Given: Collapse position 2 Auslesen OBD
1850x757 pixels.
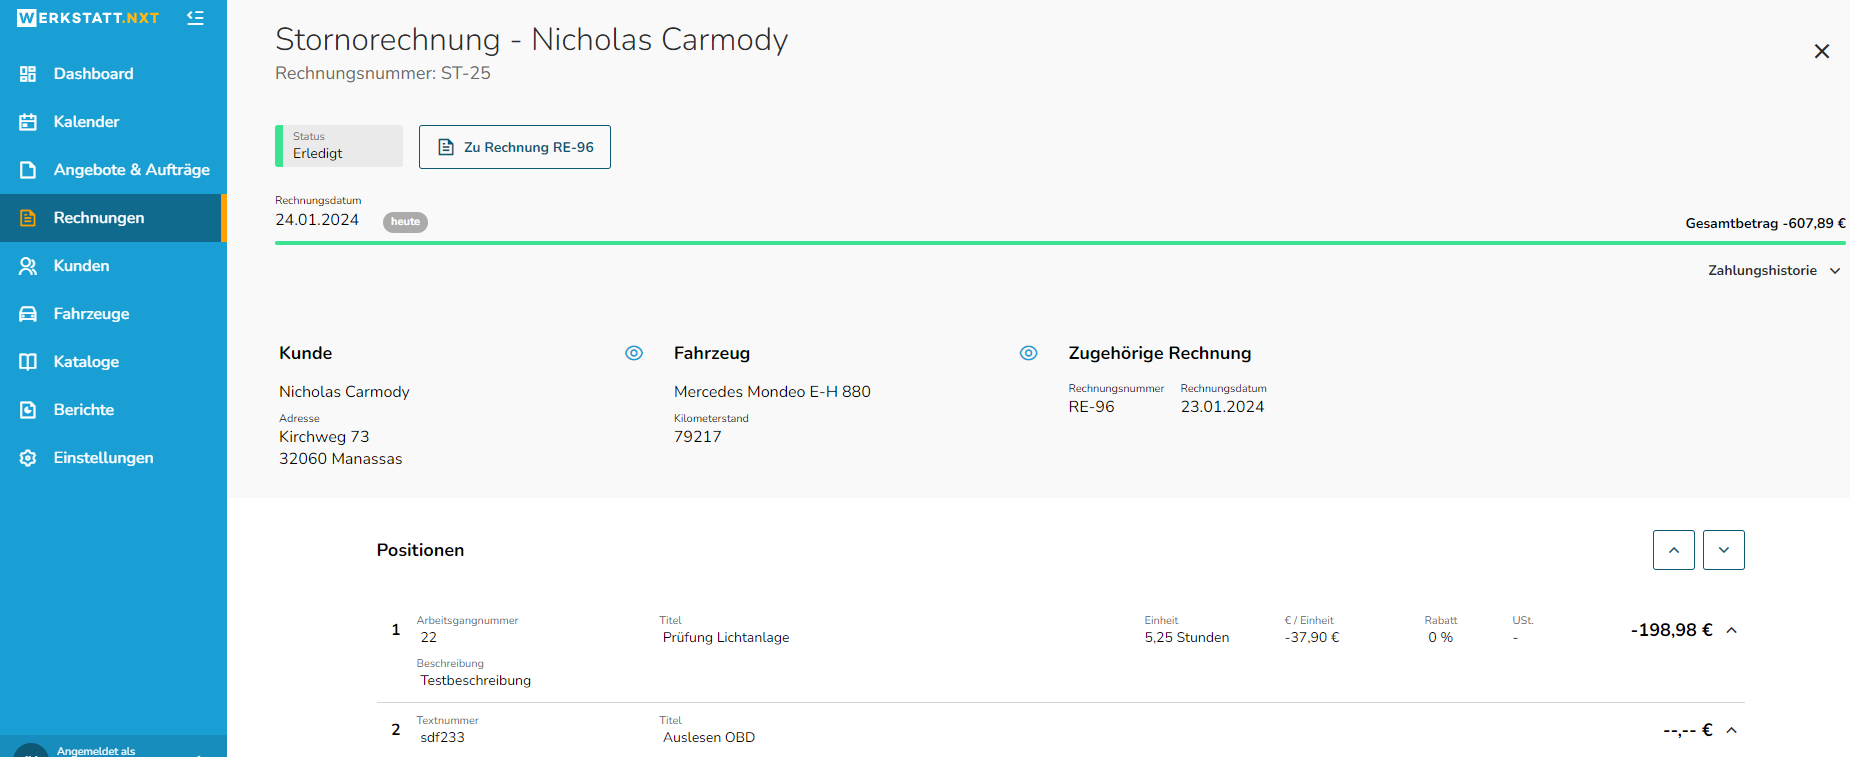Looking at the screenshot, I should (1732, 730).
